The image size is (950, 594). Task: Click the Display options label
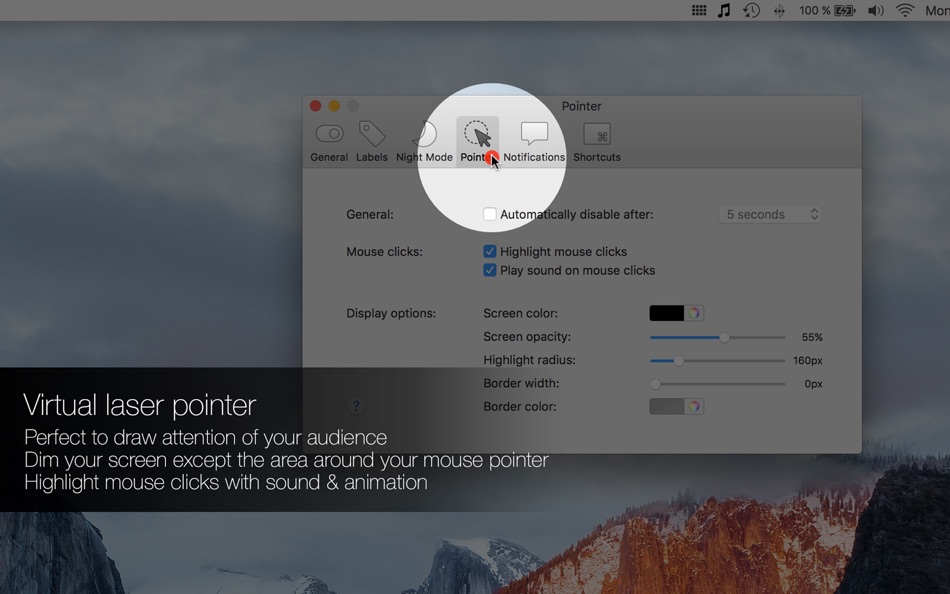click(391, 313)
